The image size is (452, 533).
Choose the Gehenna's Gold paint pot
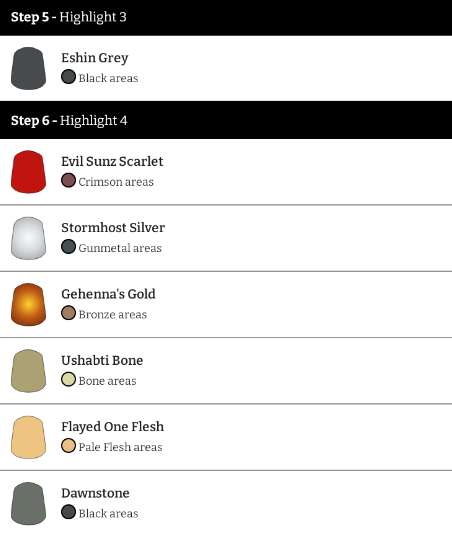(x=29, y=305)
